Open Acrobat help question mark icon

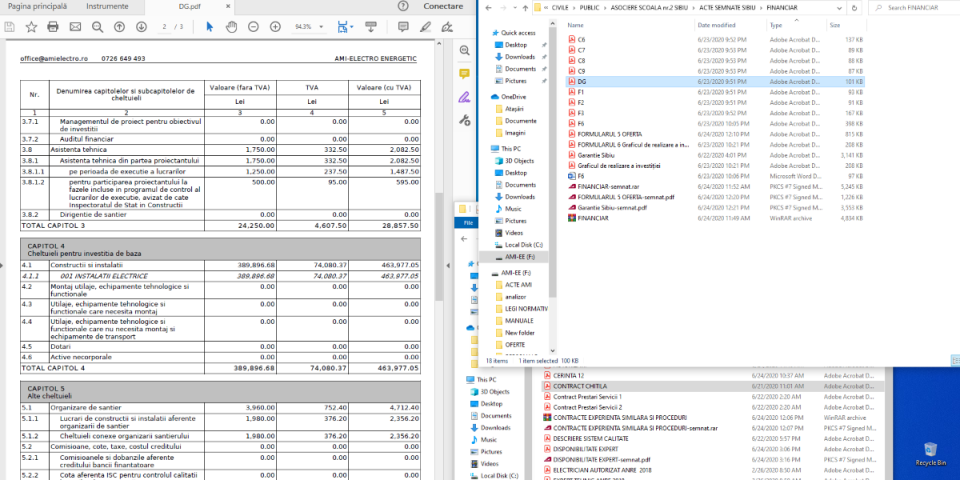coord(403,6)
